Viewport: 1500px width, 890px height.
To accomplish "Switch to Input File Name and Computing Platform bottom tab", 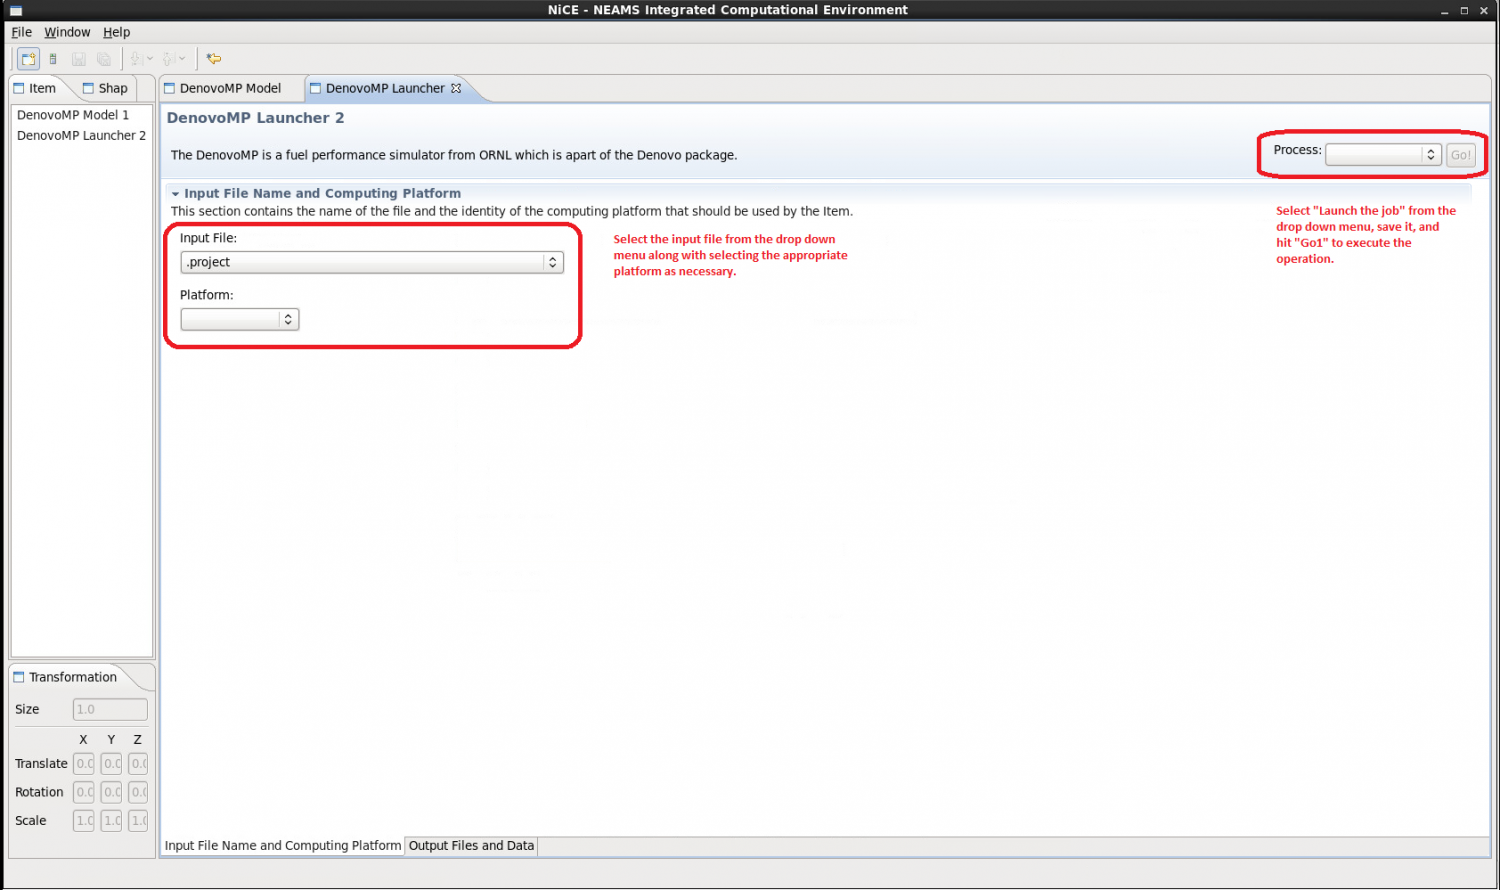I will click(x=283, y=846).
